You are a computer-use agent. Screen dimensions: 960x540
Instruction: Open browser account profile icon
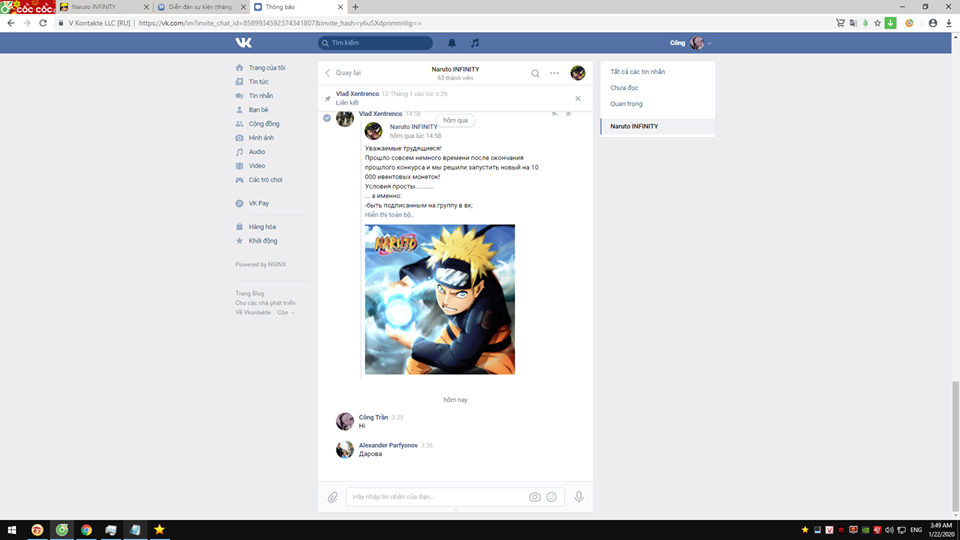pos(932,23)
